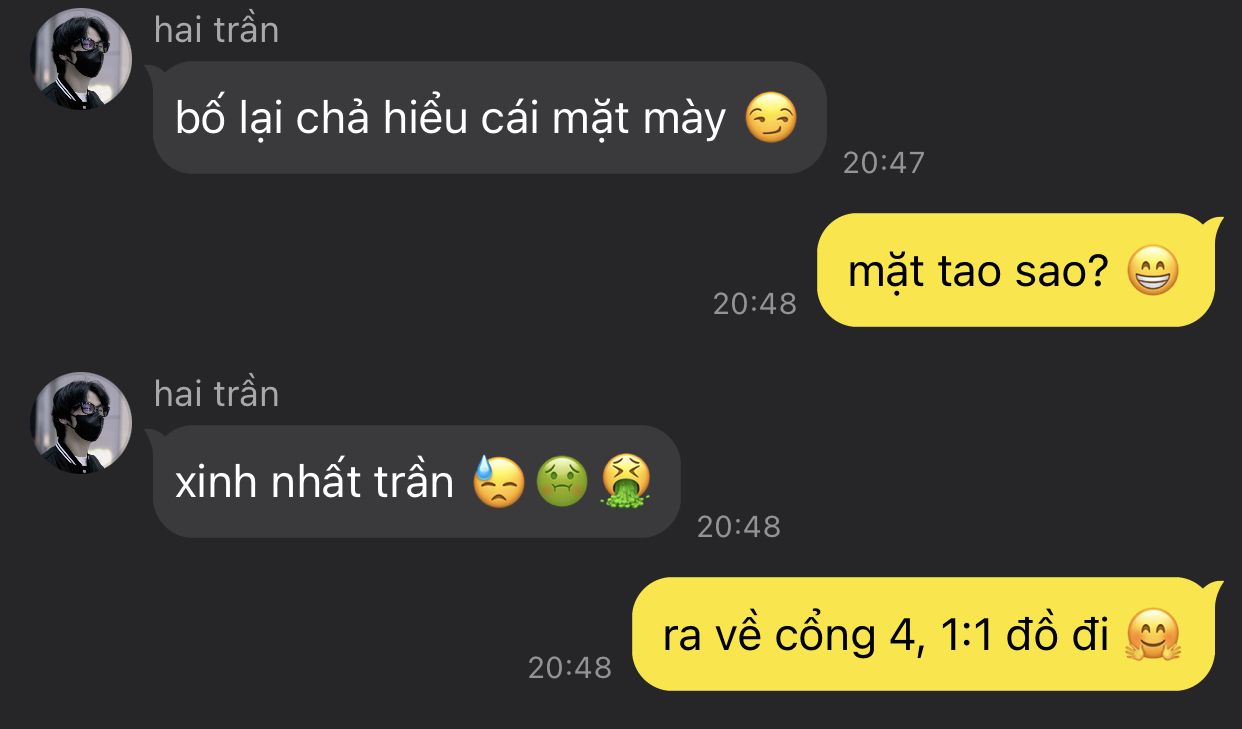This screenshot has width=1242, height=729.
Task: Click the 20:48 timestamp beside "mặt tao sao?"
Action: (755, 303)
